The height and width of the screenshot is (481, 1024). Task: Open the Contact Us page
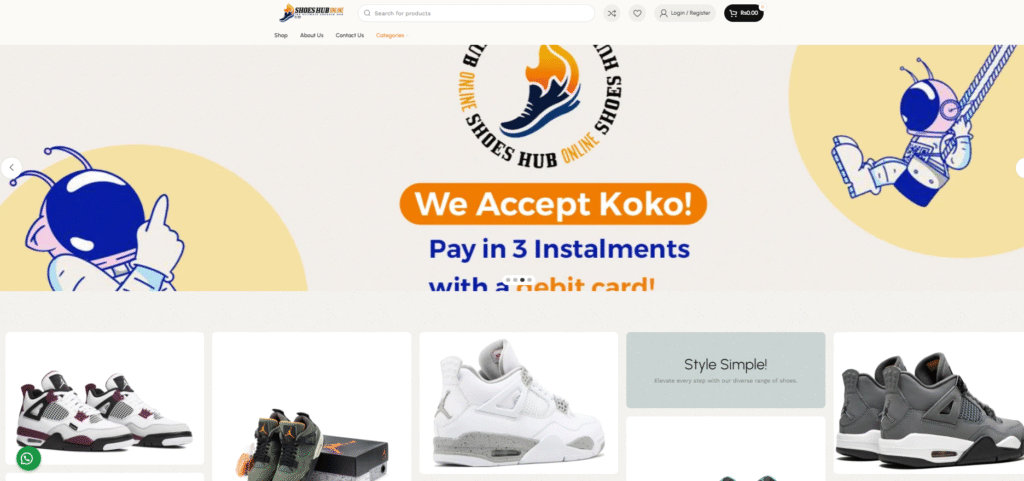(349, 35)
